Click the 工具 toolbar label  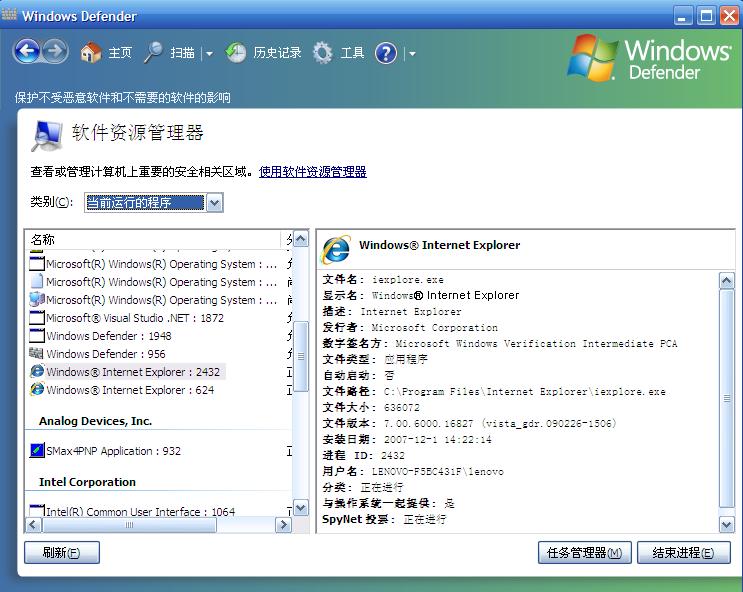point(352,53)
